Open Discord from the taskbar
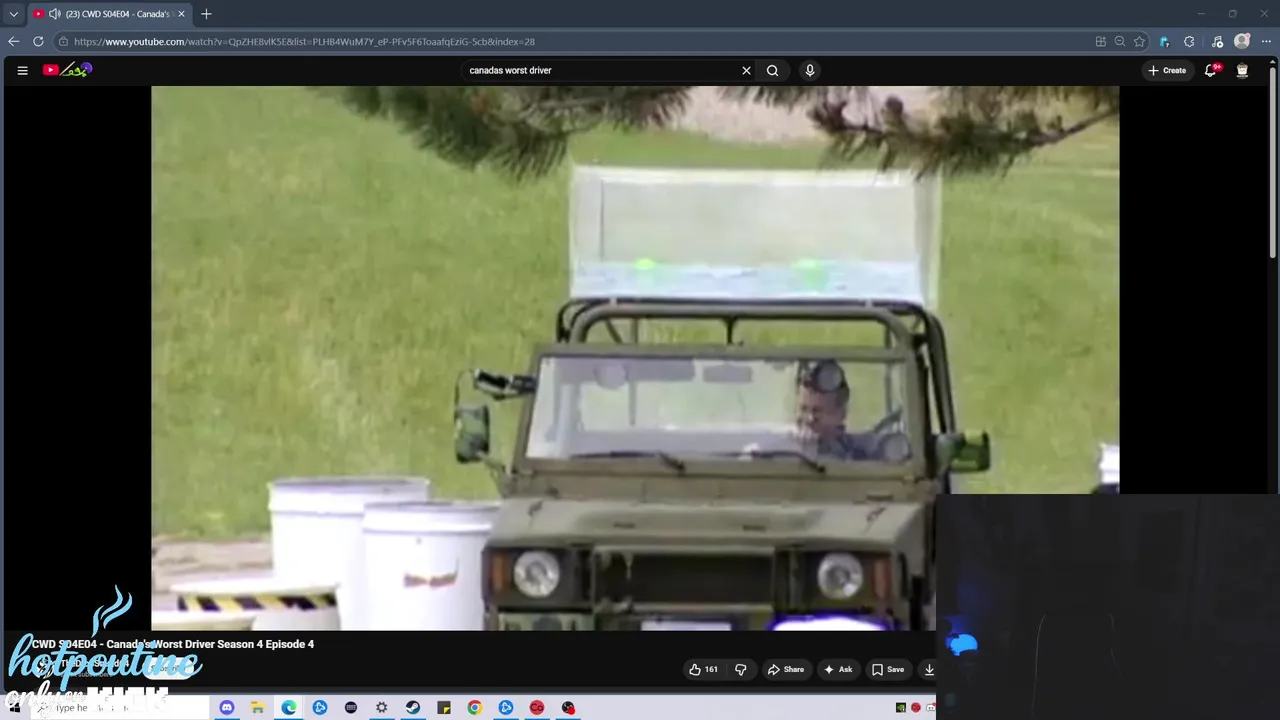 227,707
